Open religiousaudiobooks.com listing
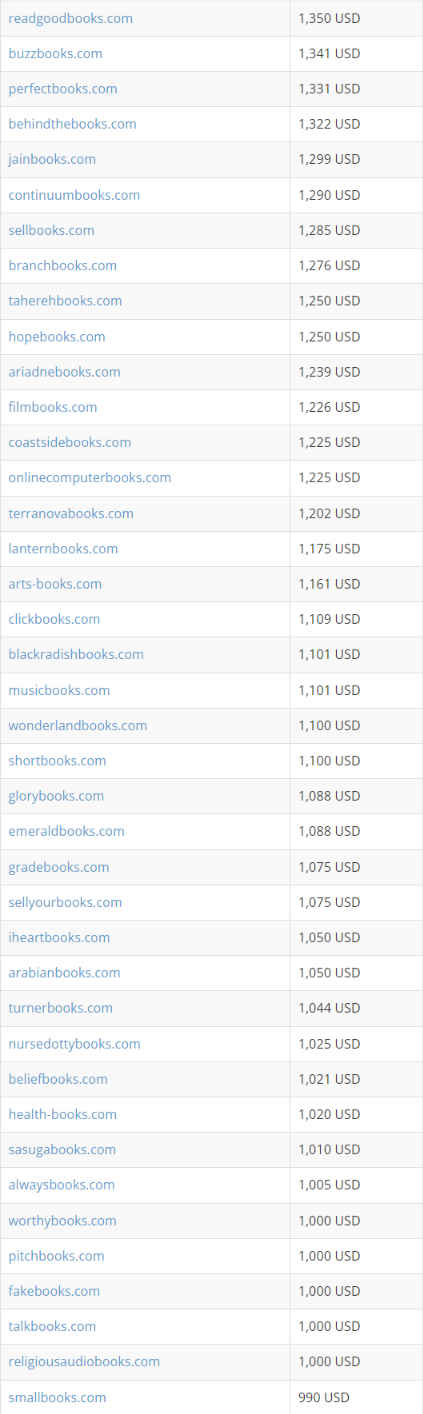 (84, 1362)
